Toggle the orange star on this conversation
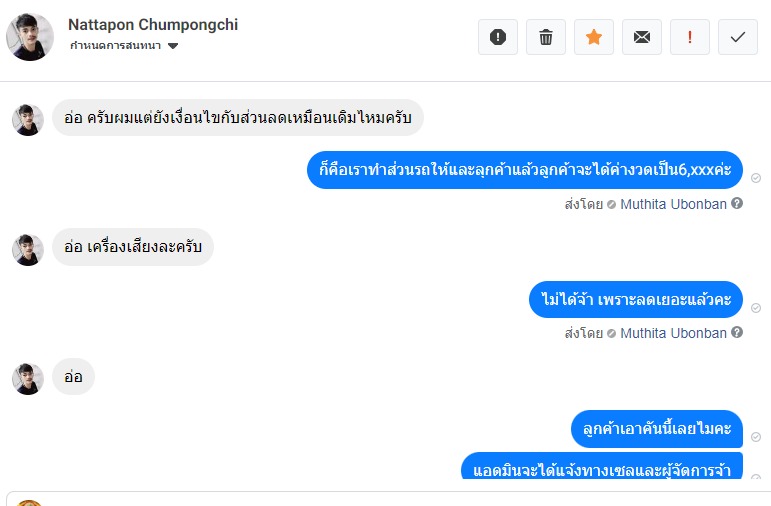This screenshot has height=506, width=771. tap(593, 37)
